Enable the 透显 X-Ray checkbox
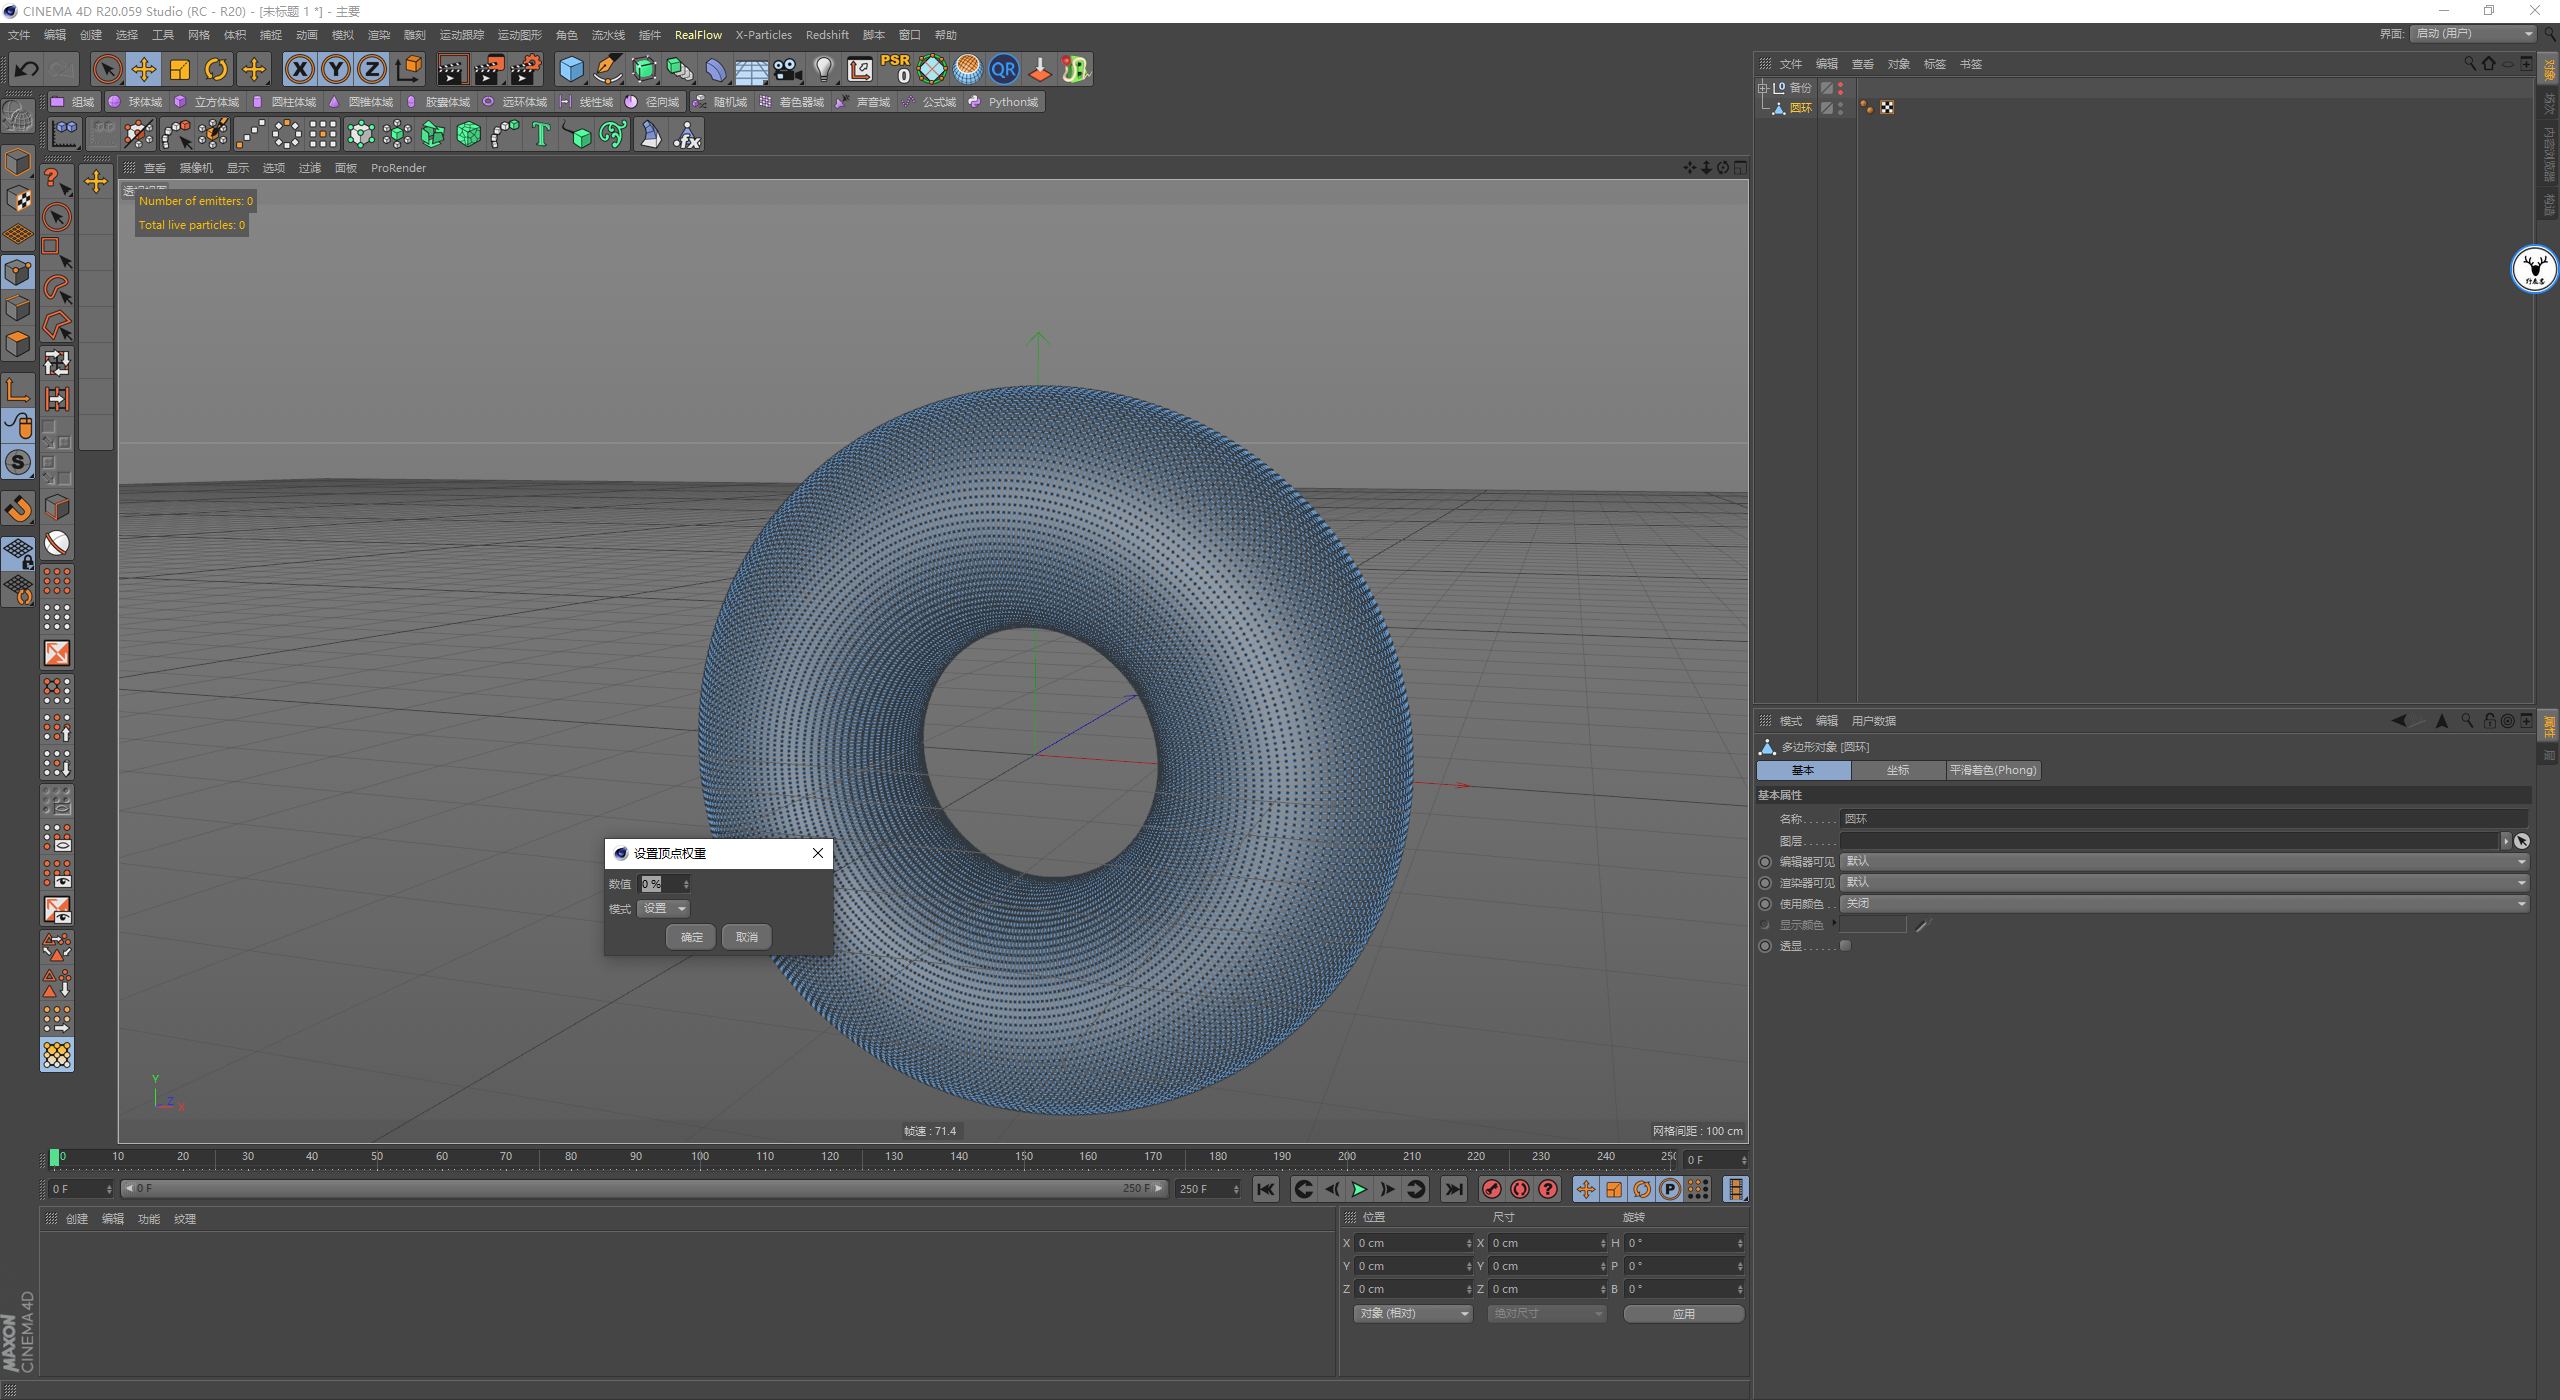 click(1846, 946)
